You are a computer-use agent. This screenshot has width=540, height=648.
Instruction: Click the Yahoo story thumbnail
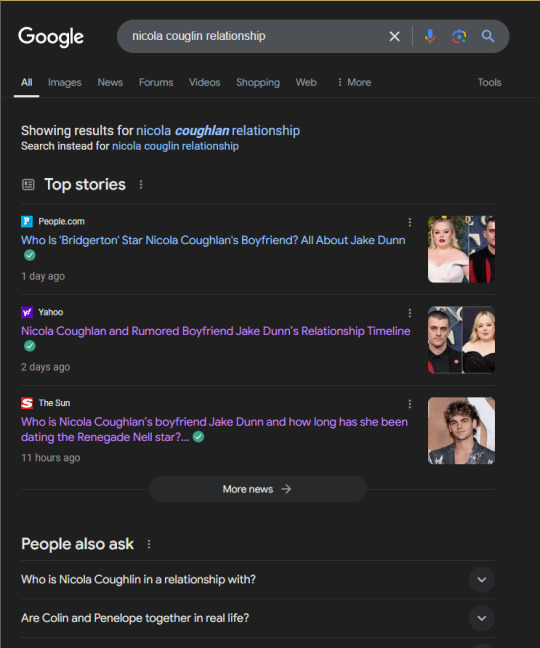[x=461, y=340]
